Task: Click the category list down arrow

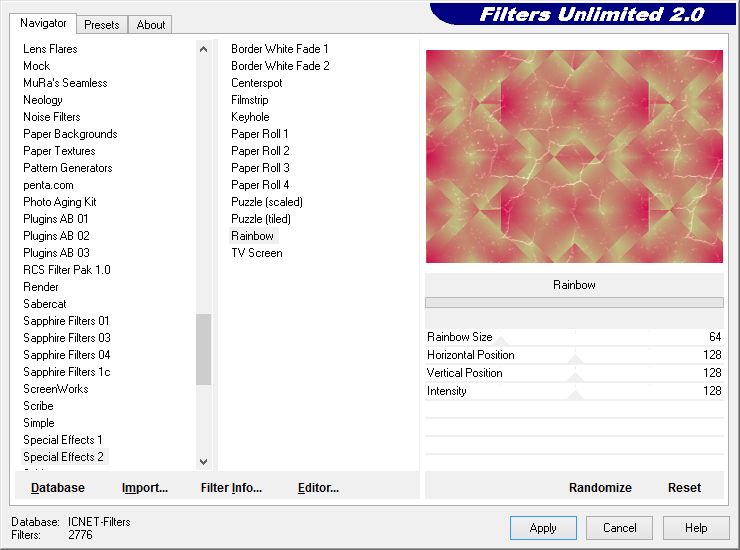Action: 203,462
